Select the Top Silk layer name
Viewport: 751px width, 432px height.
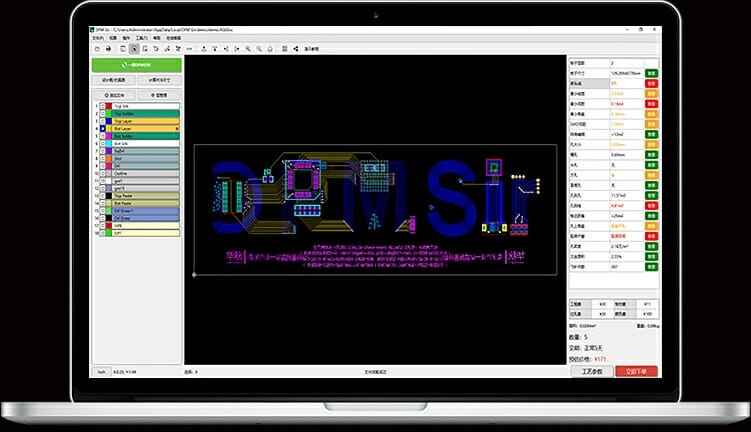[x=146, y=106]
